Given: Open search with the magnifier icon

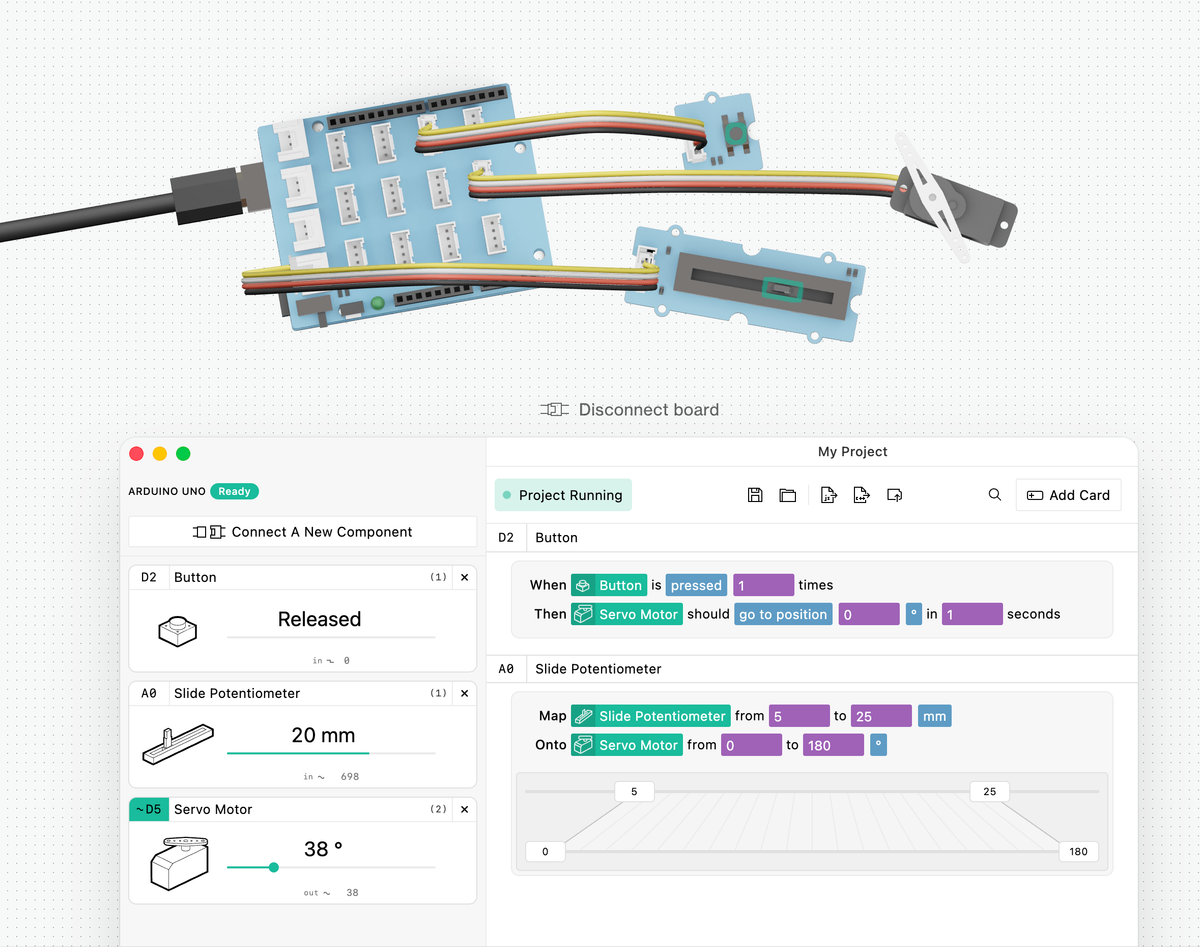Looking at the screenshot, I should (995, 495).
